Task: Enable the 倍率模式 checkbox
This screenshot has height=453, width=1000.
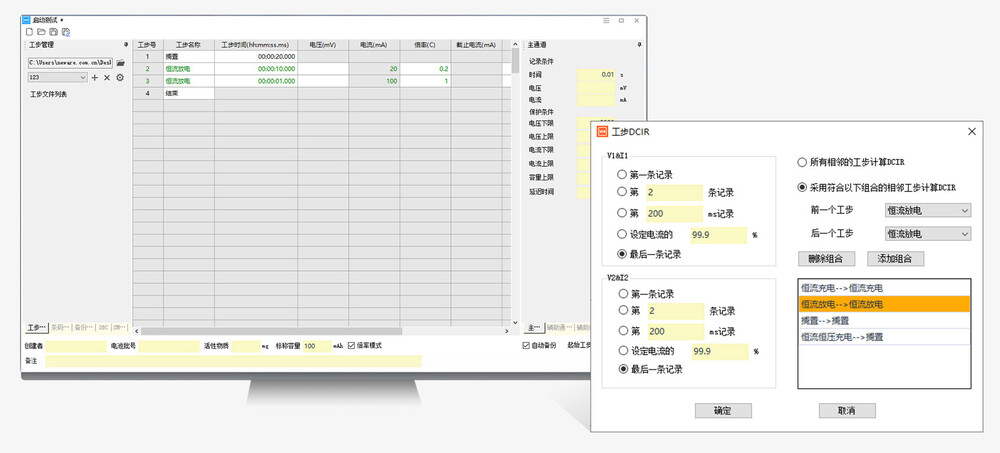Action: 351,346
